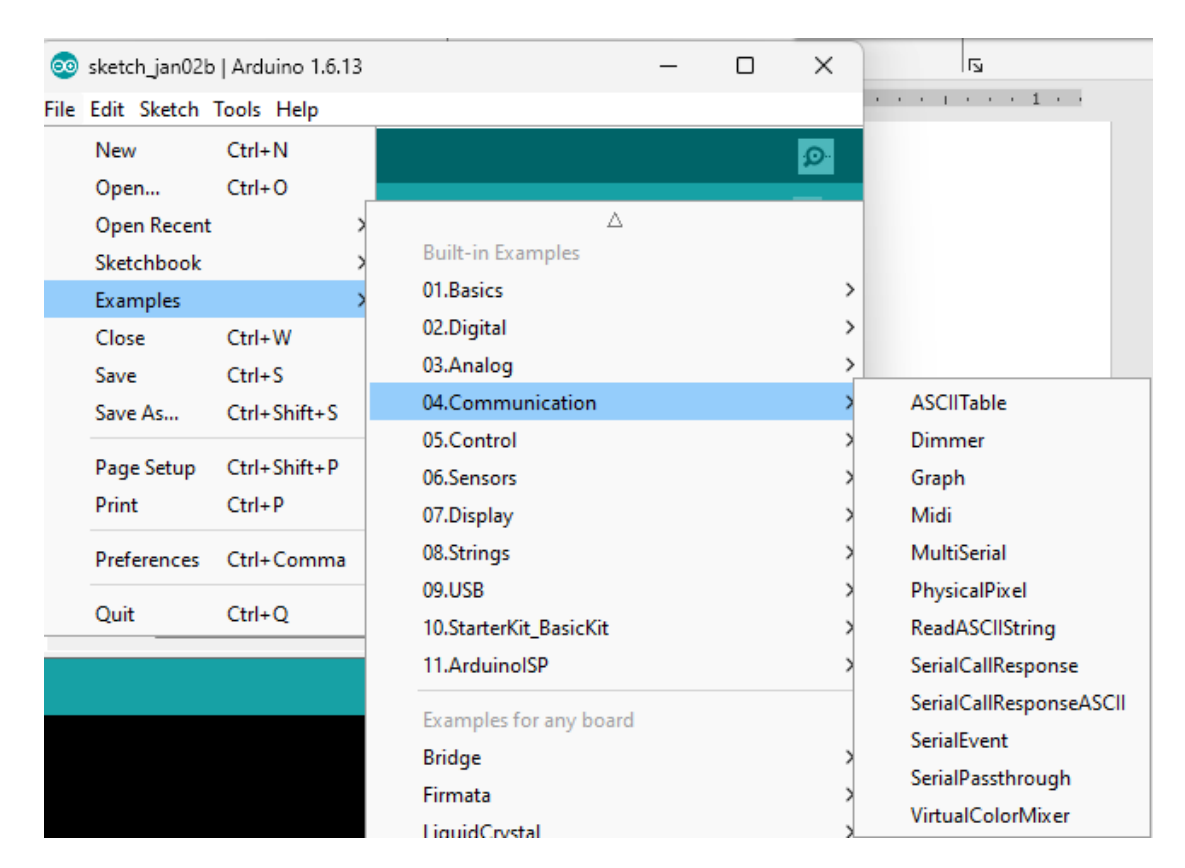Click the ruler dialog launcher icon
The height and width of the screenshot is (868, 1185).
point(975,66)
